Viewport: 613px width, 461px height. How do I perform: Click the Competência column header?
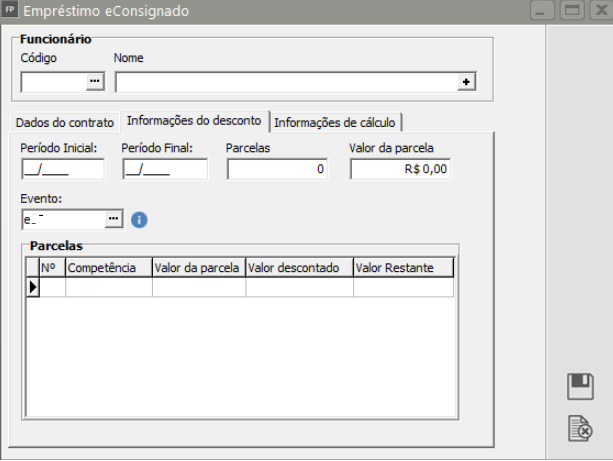pos(109,268)
